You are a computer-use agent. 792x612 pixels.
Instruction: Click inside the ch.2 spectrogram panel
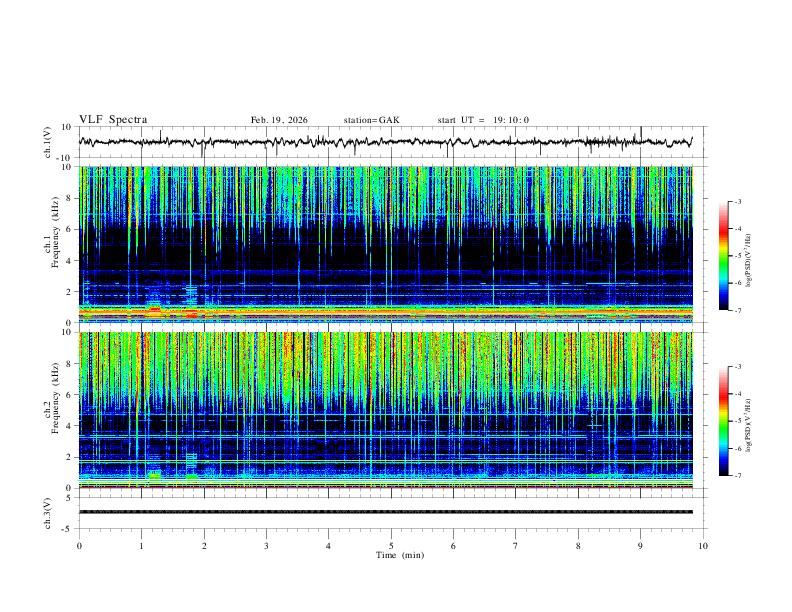pos(385,410)
